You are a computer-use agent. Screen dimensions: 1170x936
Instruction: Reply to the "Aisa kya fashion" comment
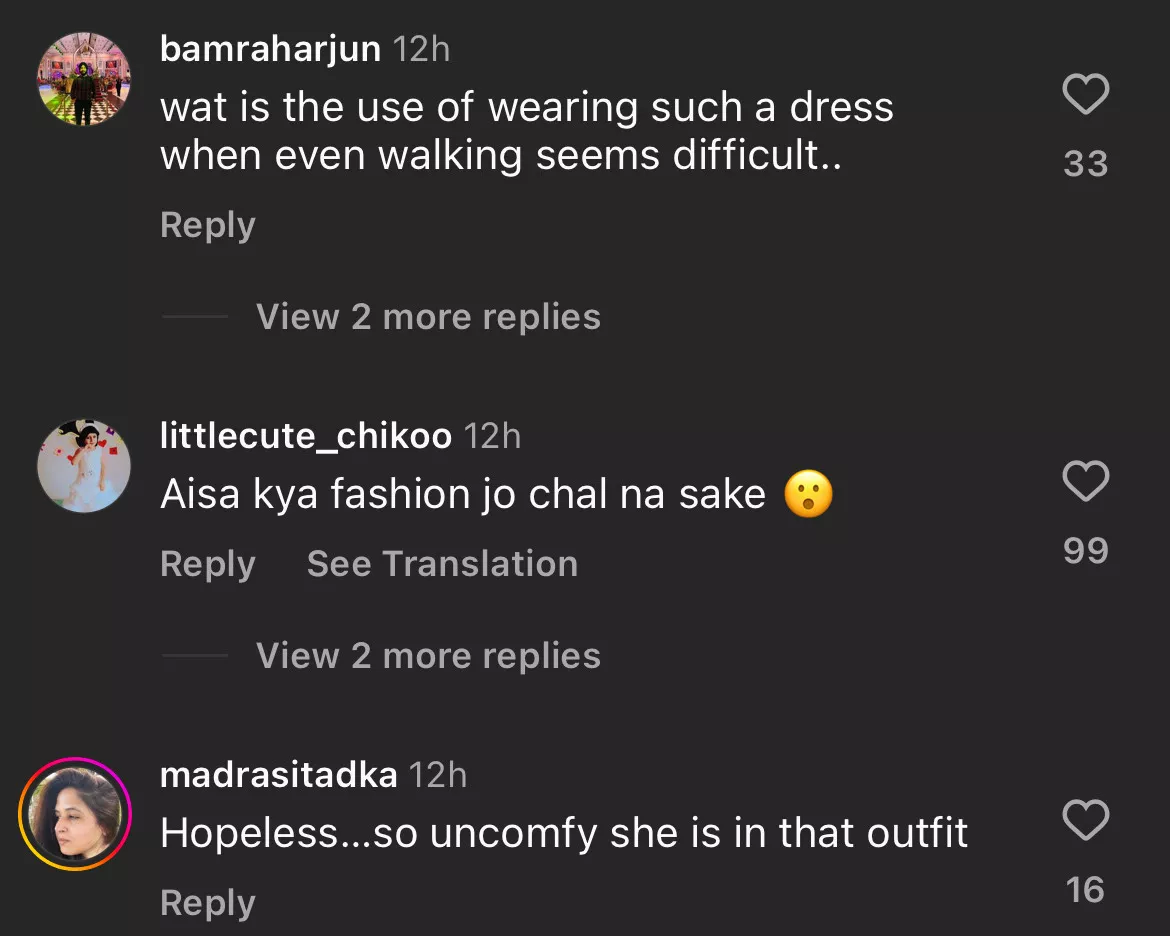click(207, 564)
